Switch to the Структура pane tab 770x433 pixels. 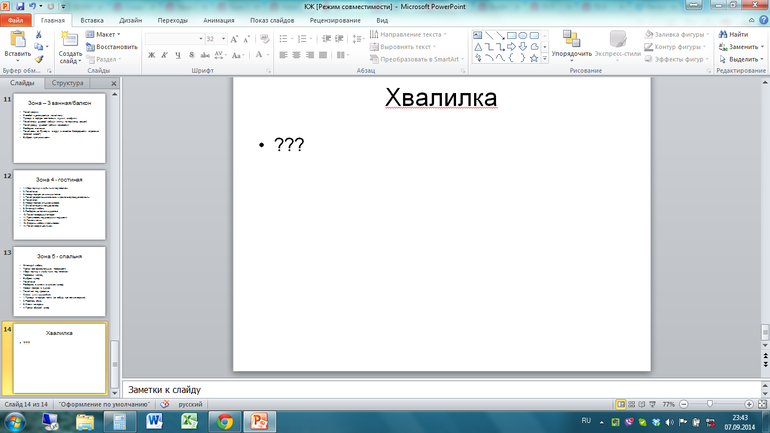67,84
